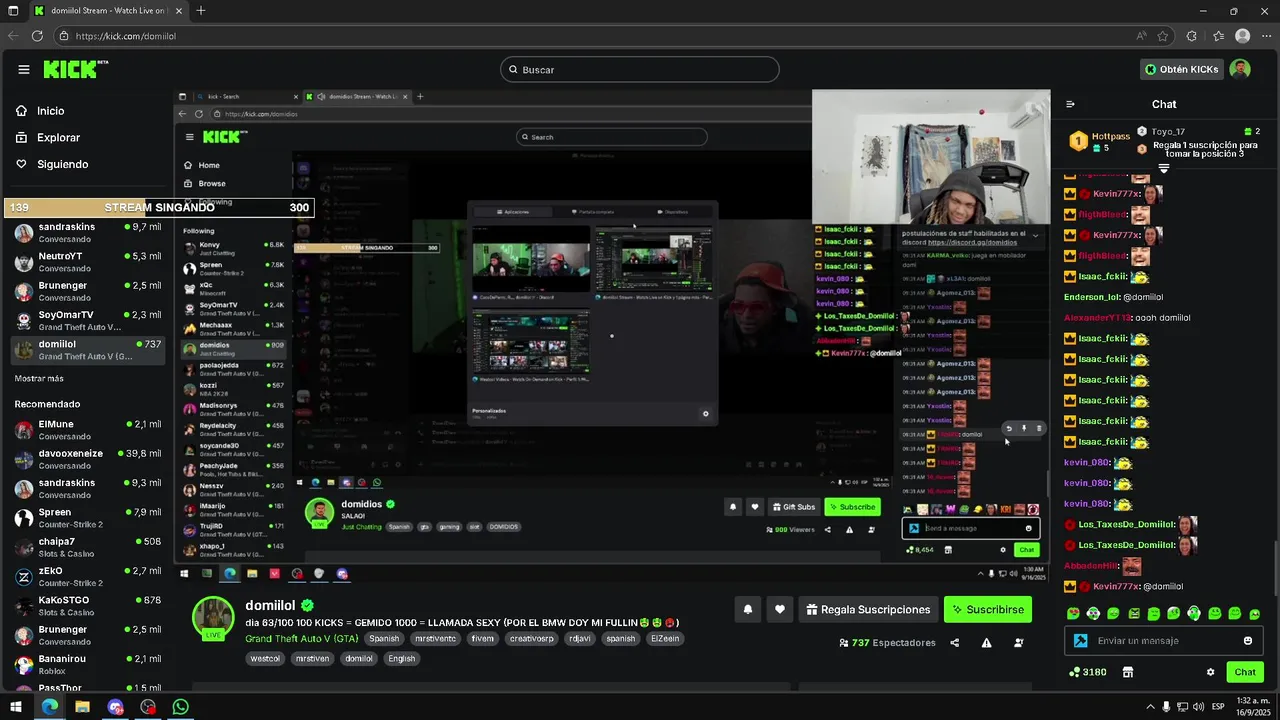Click the fivem tag

pyautogui.click(x=482, y=638)
